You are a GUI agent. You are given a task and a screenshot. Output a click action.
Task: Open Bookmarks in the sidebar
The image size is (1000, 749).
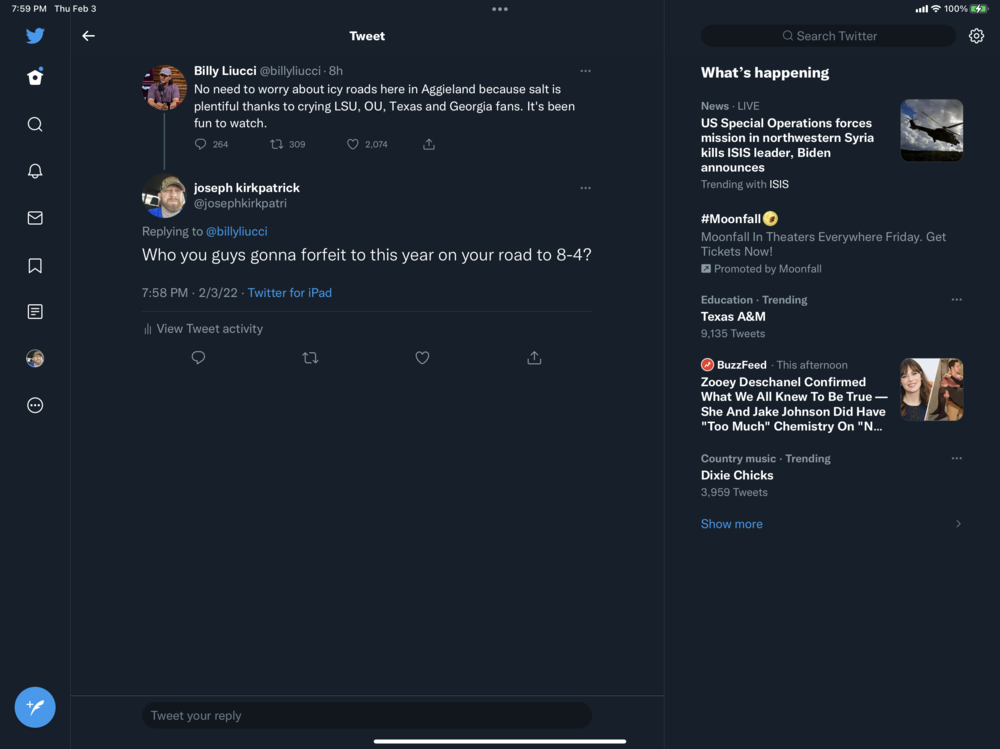35,265
